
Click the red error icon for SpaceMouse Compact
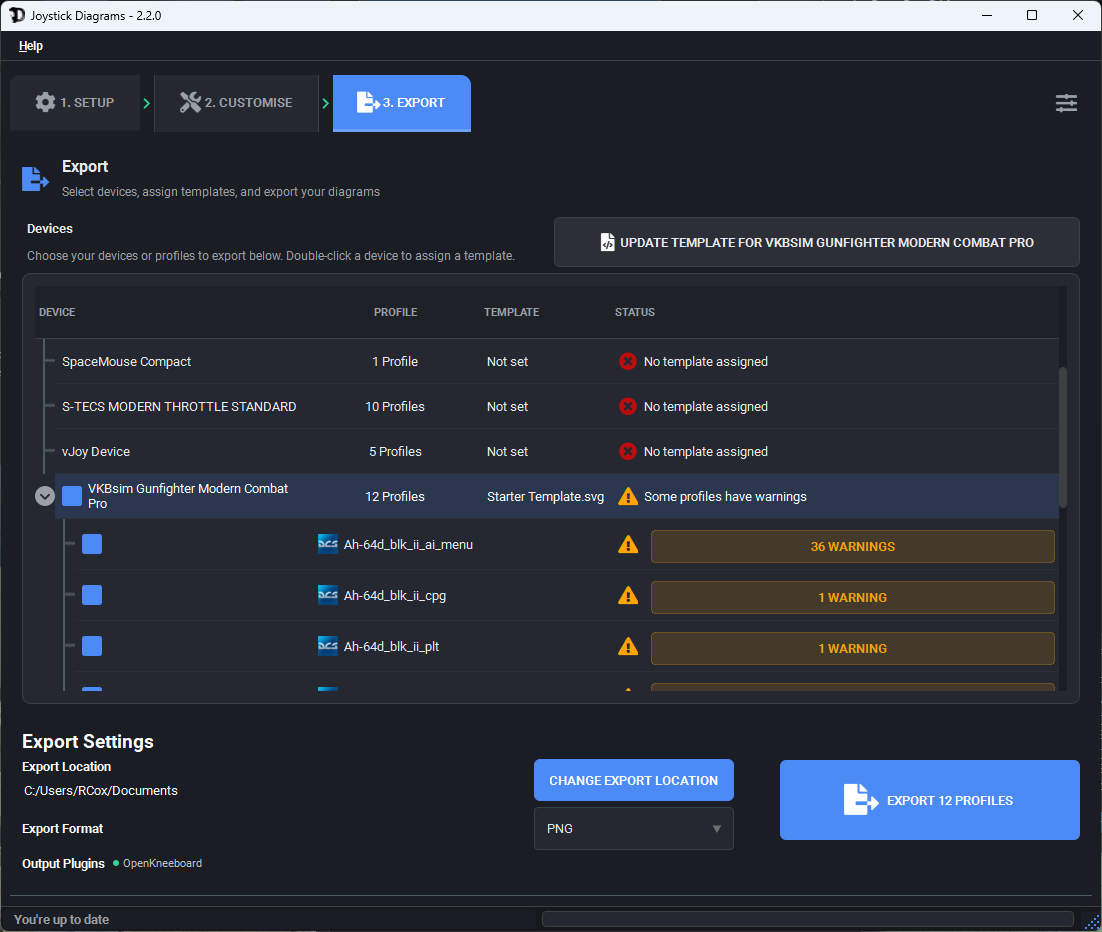(628, 361)
